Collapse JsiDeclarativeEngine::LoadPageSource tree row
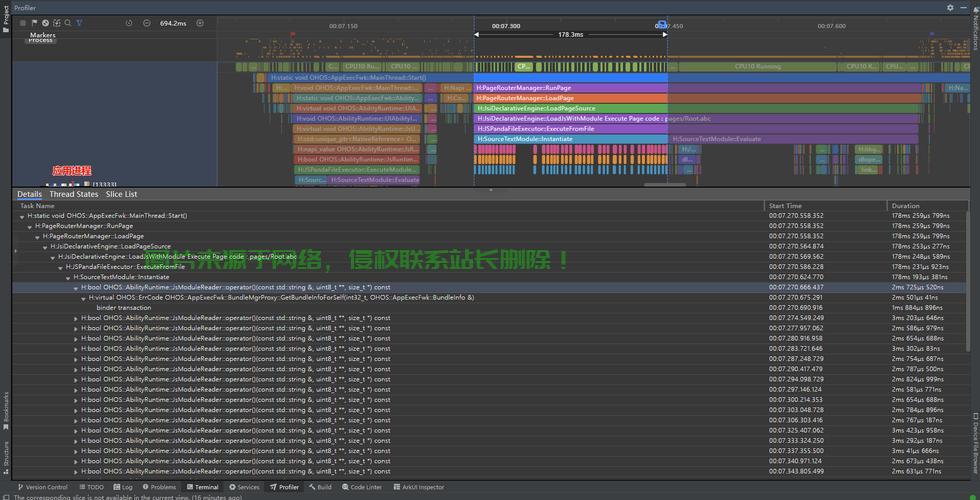980x500 pixels. point(45,246)
